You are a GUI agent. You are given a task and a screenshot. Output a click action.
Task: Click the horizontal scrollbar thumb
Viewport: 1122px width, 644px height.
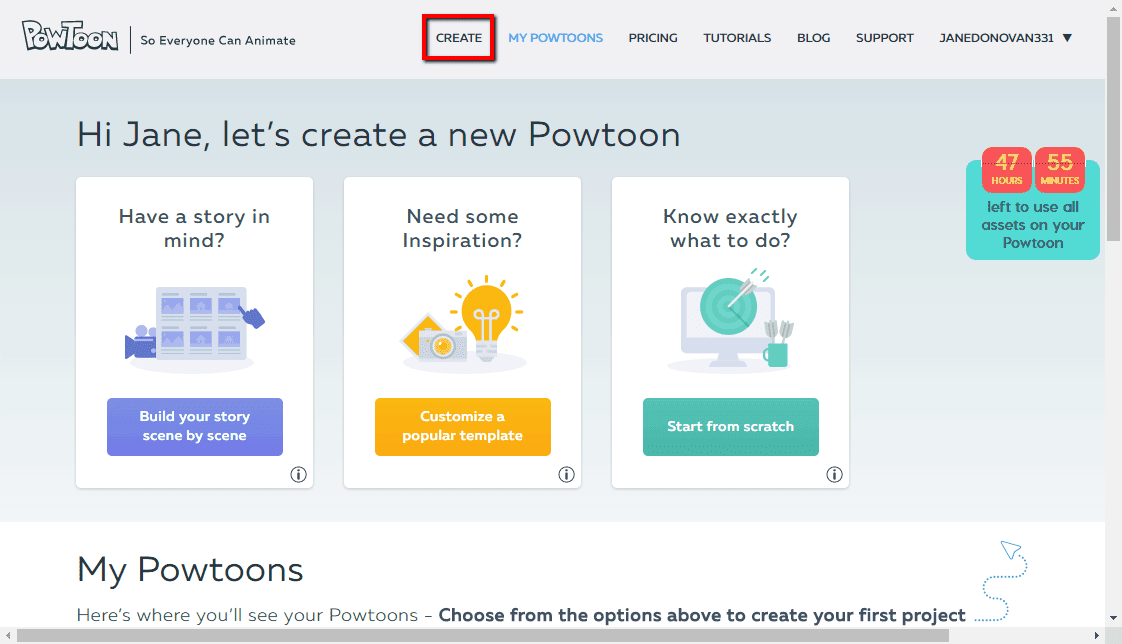point(483,635)
